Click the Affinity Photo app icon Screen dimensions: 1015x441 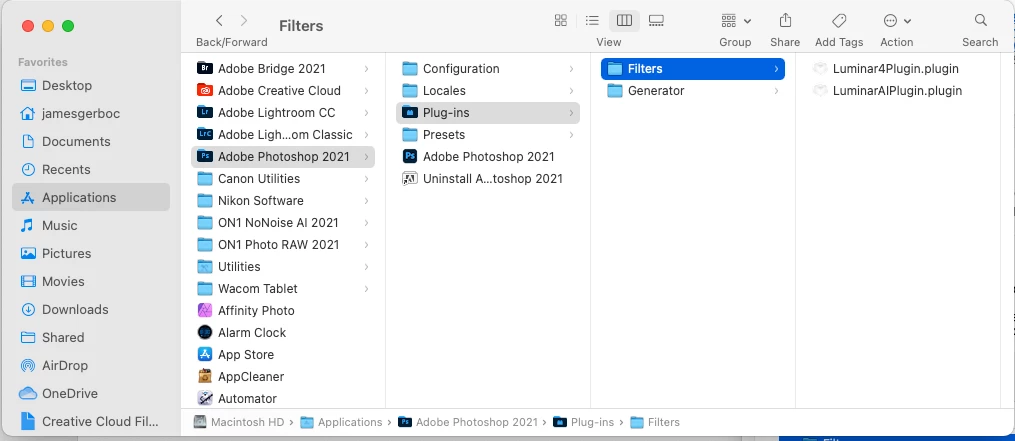tap(205, 310)
